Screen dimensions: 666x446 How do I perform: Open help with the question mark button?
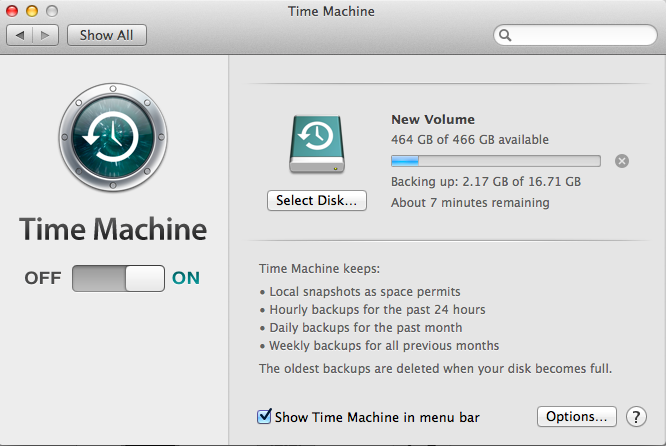pos(636,417)
